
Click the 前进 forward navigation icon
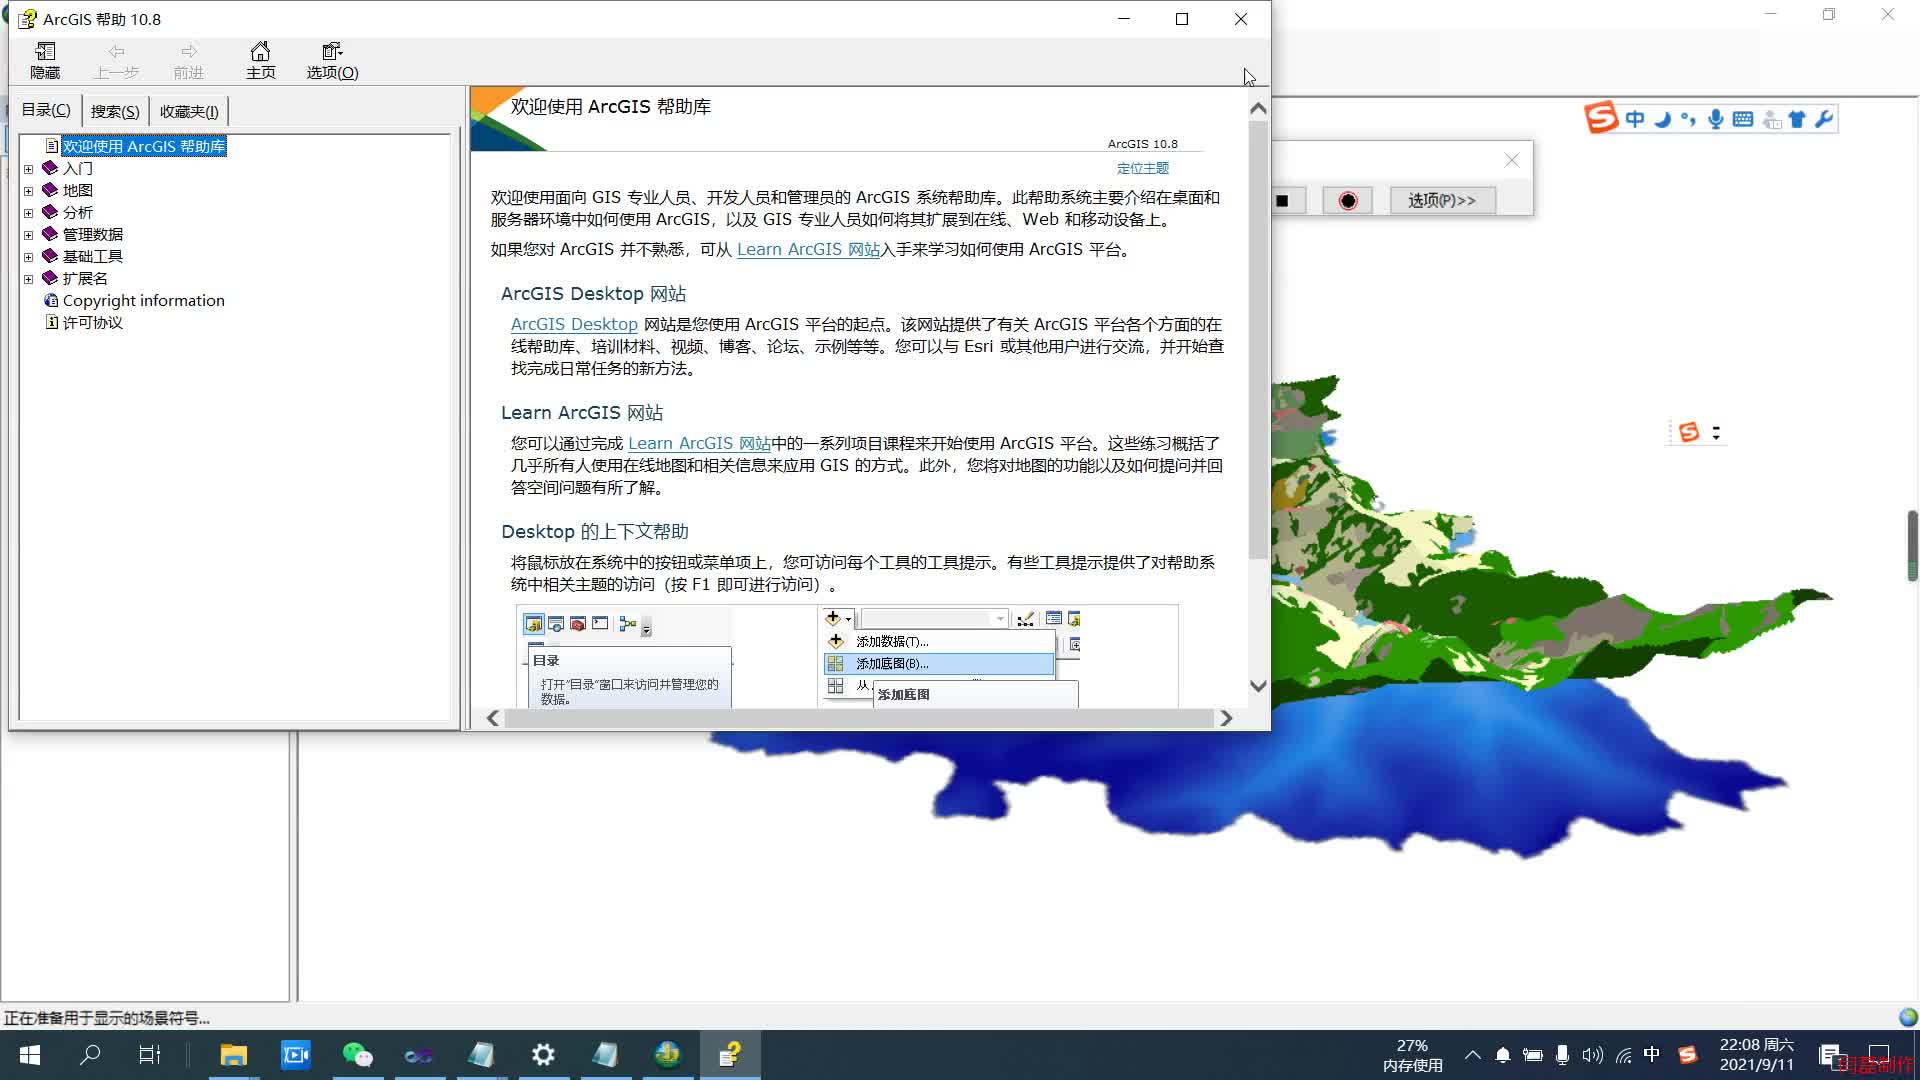click(x=189, y=58)
